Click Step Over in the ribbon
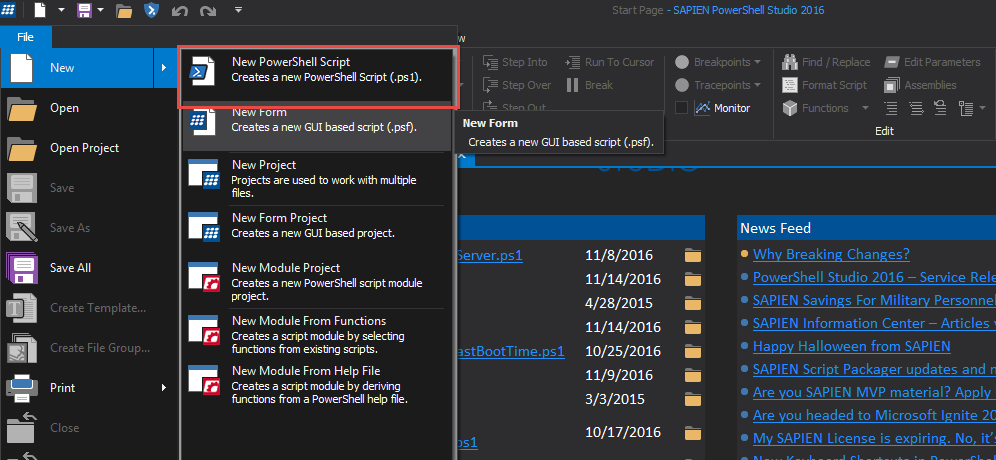This screenshot has width=996, height=460. tap(516, 85)
